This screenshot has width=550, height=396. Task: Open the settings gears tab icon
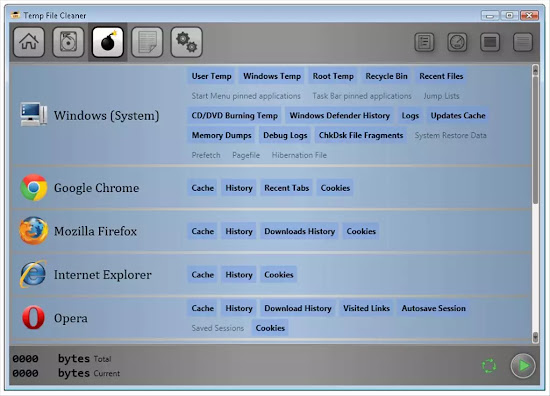click(186, 42)
